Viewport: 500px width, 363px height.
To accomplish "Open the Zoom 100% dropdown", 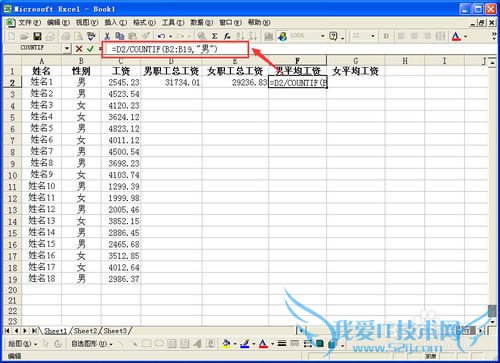I will pos(322,36).
